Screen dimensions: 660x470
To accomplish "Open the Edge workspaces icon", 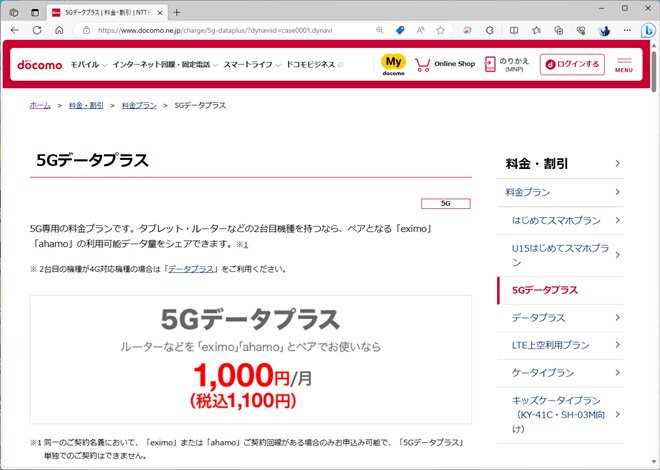I will coord(13,13).
